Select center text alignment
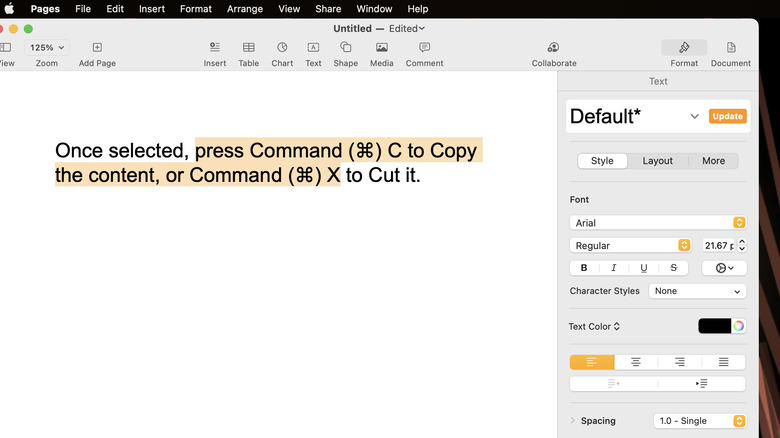Viewport: 780px width, 438px height. [x=635, y=362]
